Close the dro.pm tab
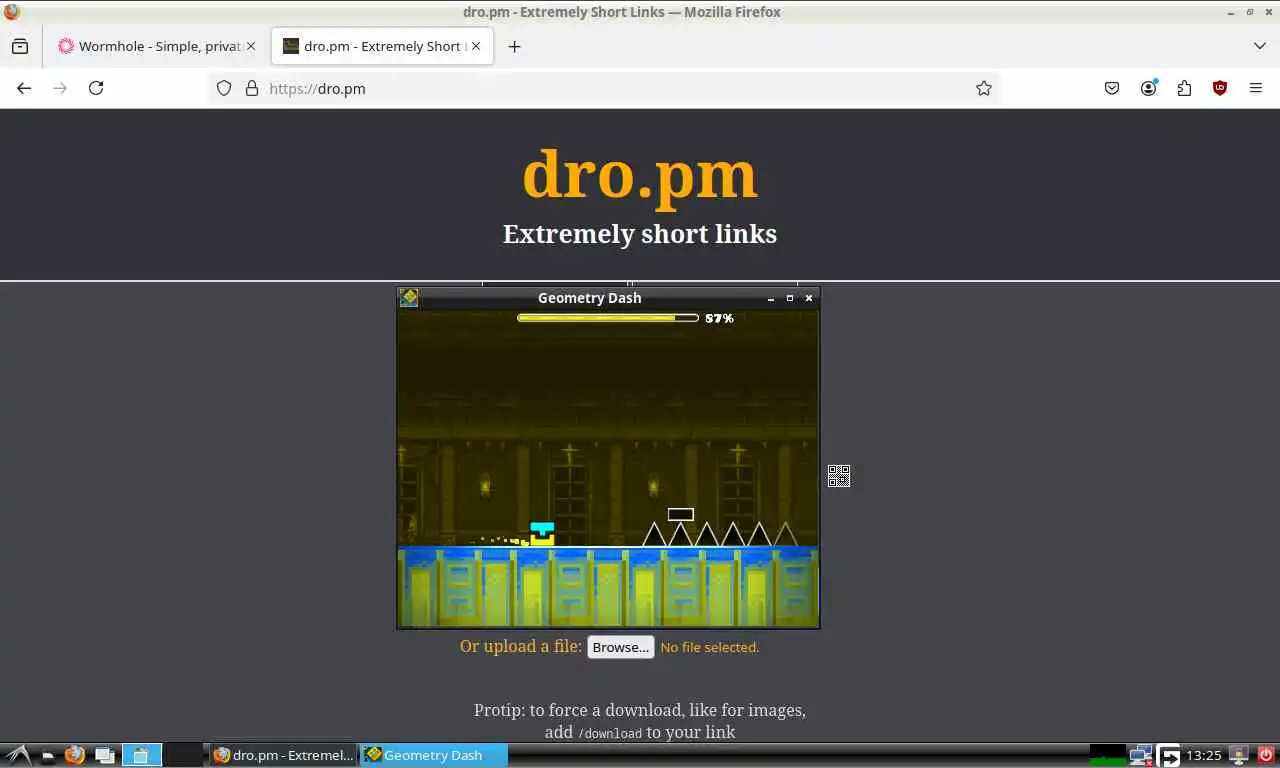The width and height of the screenshot is (1280, 768). [476, 46]
